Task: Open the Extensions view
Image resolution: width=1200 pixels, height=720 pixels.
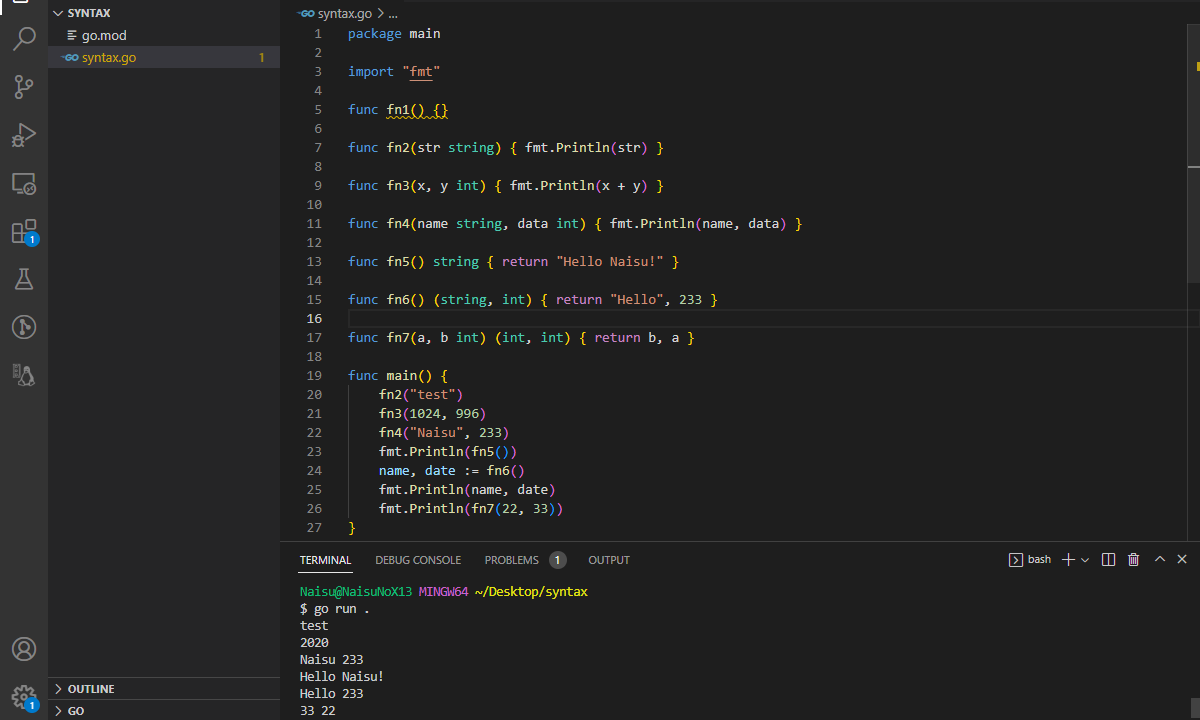Action: click(x=24, y=232)
